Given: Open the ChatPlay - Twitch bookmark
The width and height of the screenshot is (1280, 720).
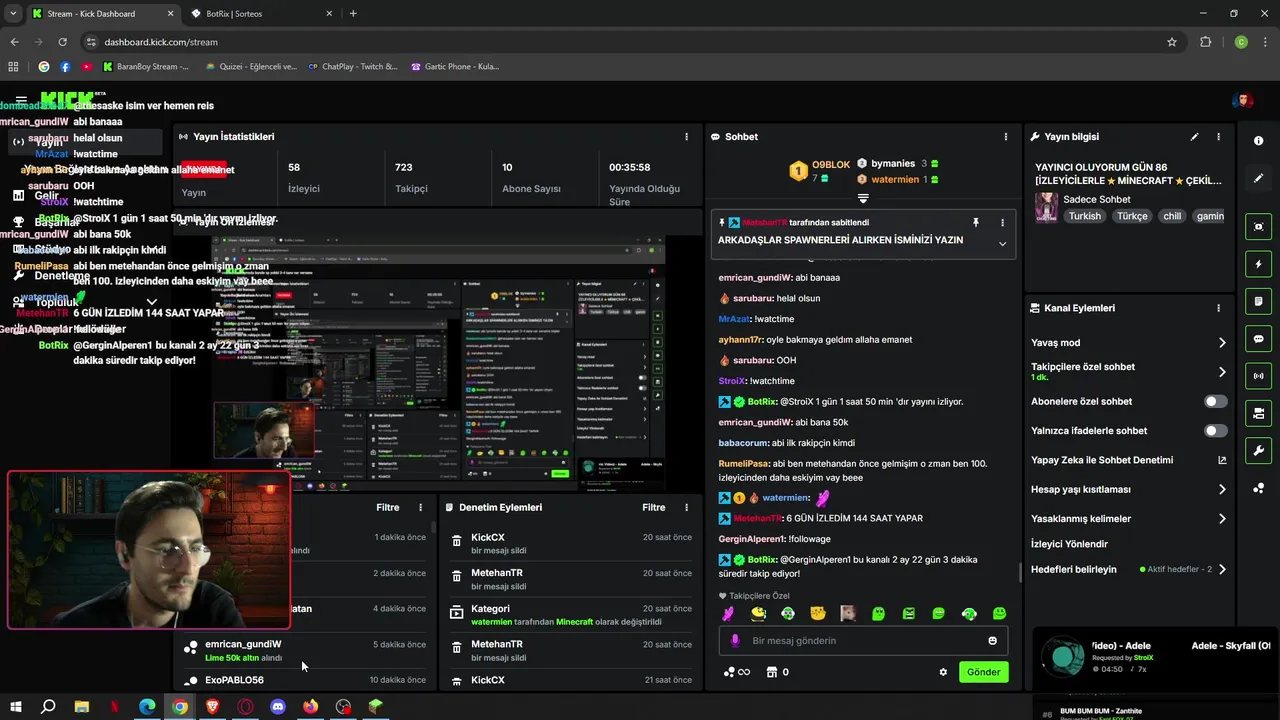Looking at the screenshot, I should click(353, 67).
